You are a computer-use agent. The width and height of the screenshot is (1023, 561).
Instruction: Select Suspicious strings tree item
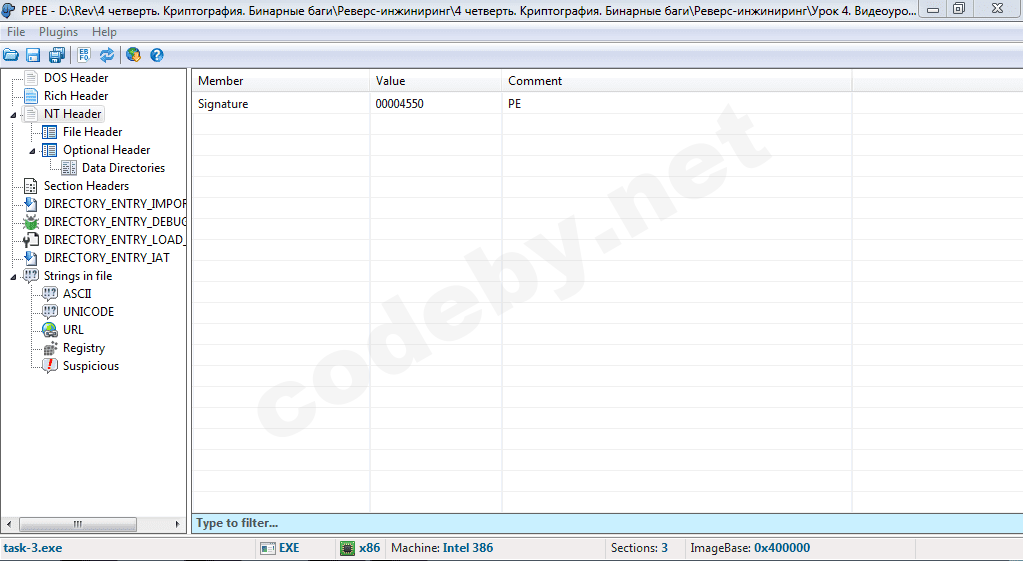click(91, 366)
